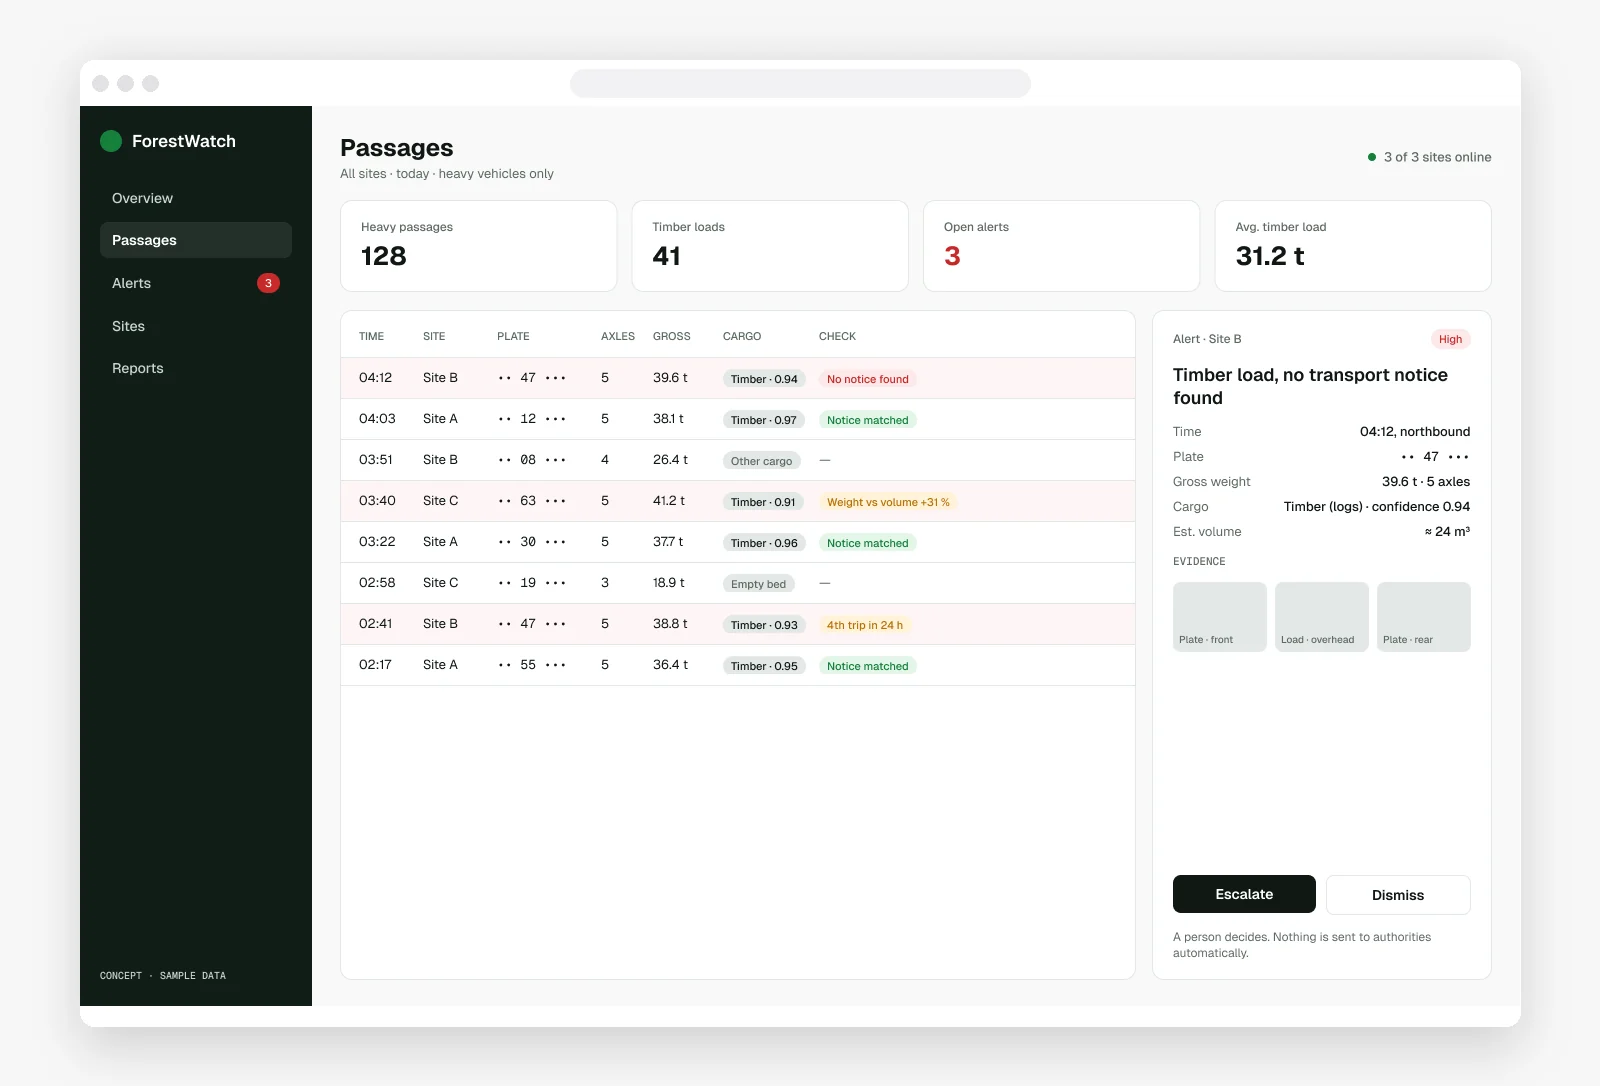
Task: Select the 04:12 Site B passage time
Action: coord(376,378)
